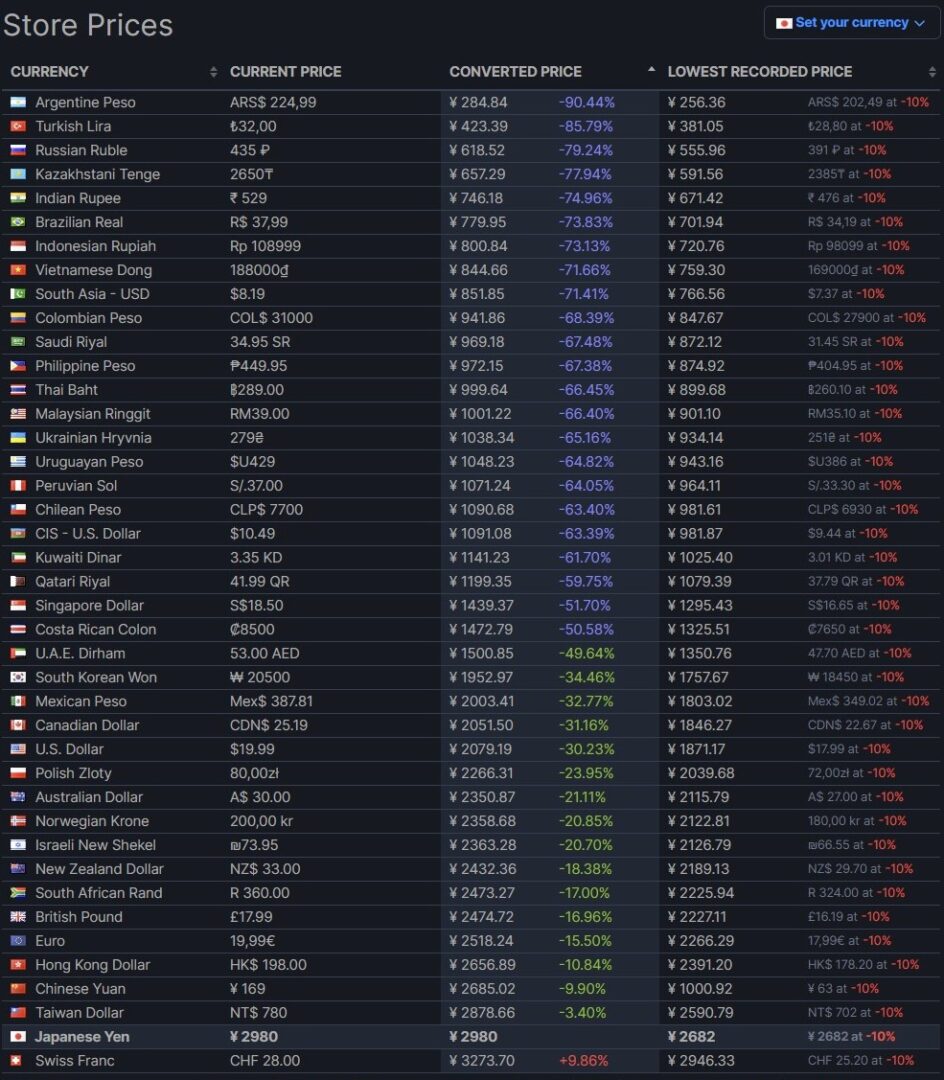Sort table by Current Price header

point(286,72)
